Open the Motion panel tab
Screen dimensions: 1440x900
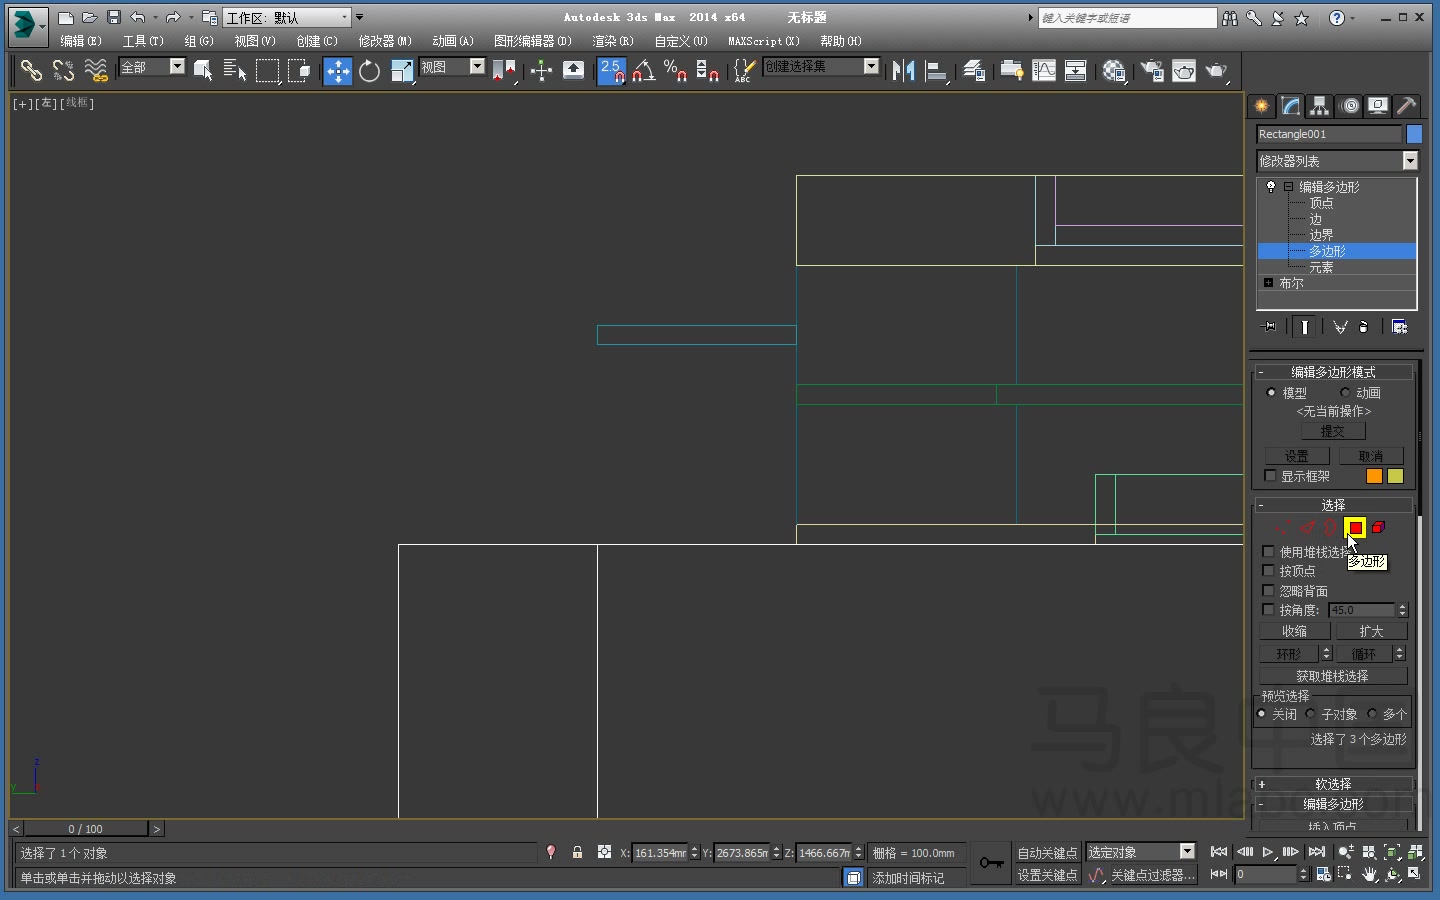pos(1350,106)
